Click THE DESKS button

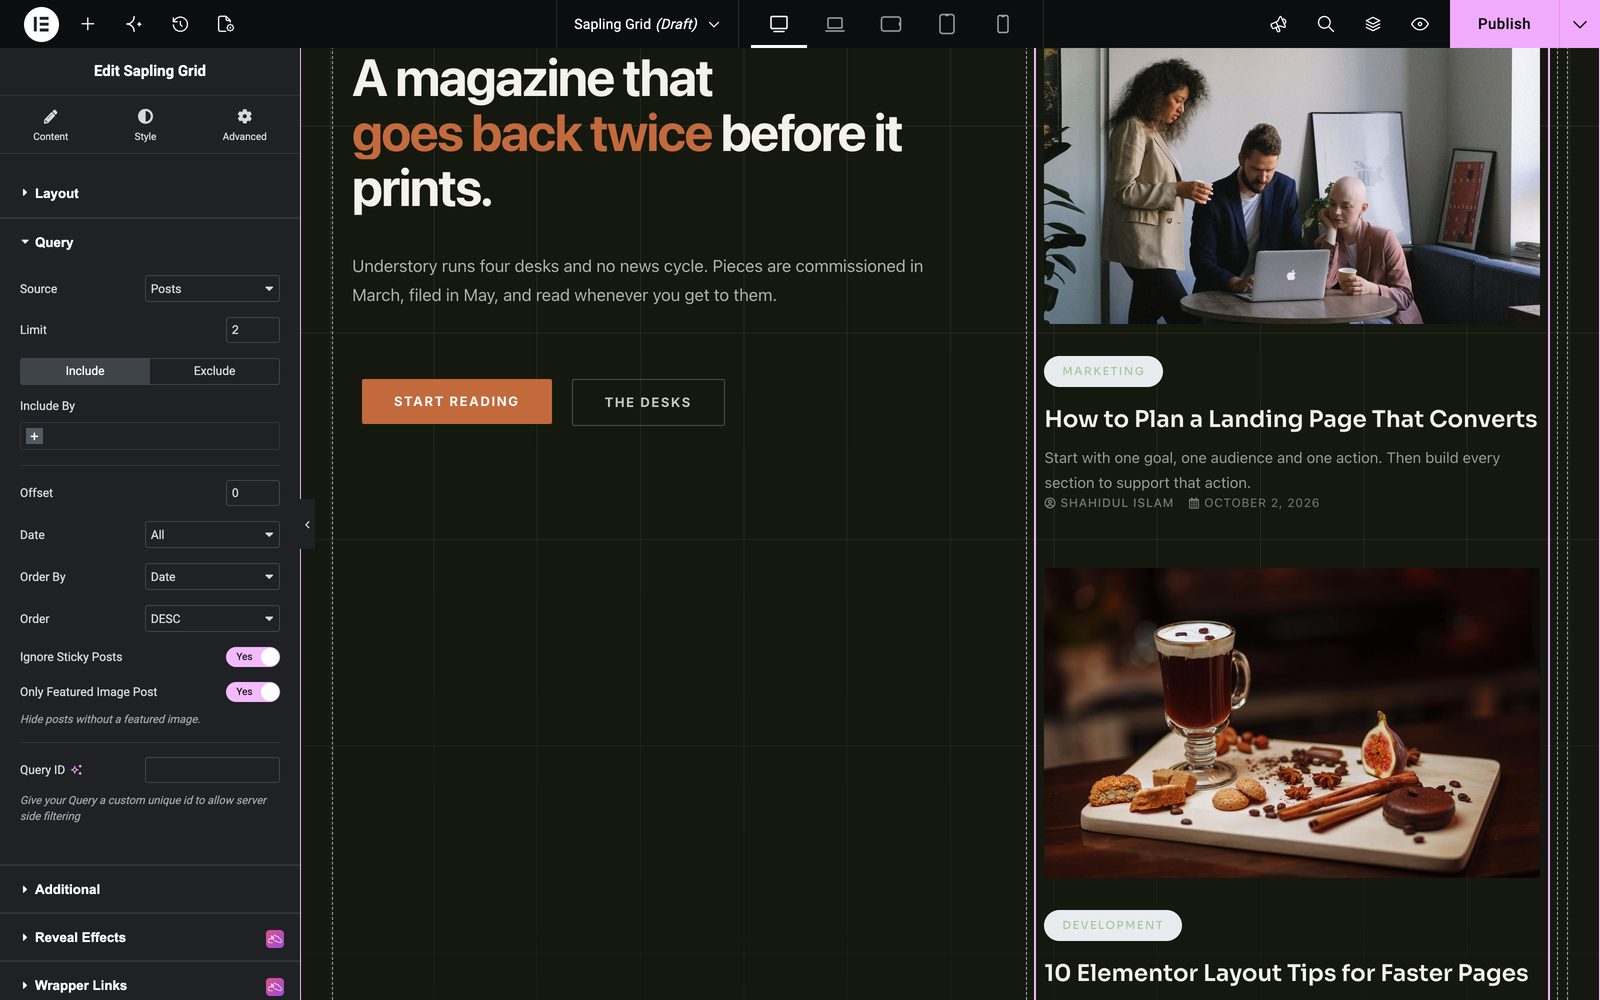pyautogui.click(x=648, y=402)
